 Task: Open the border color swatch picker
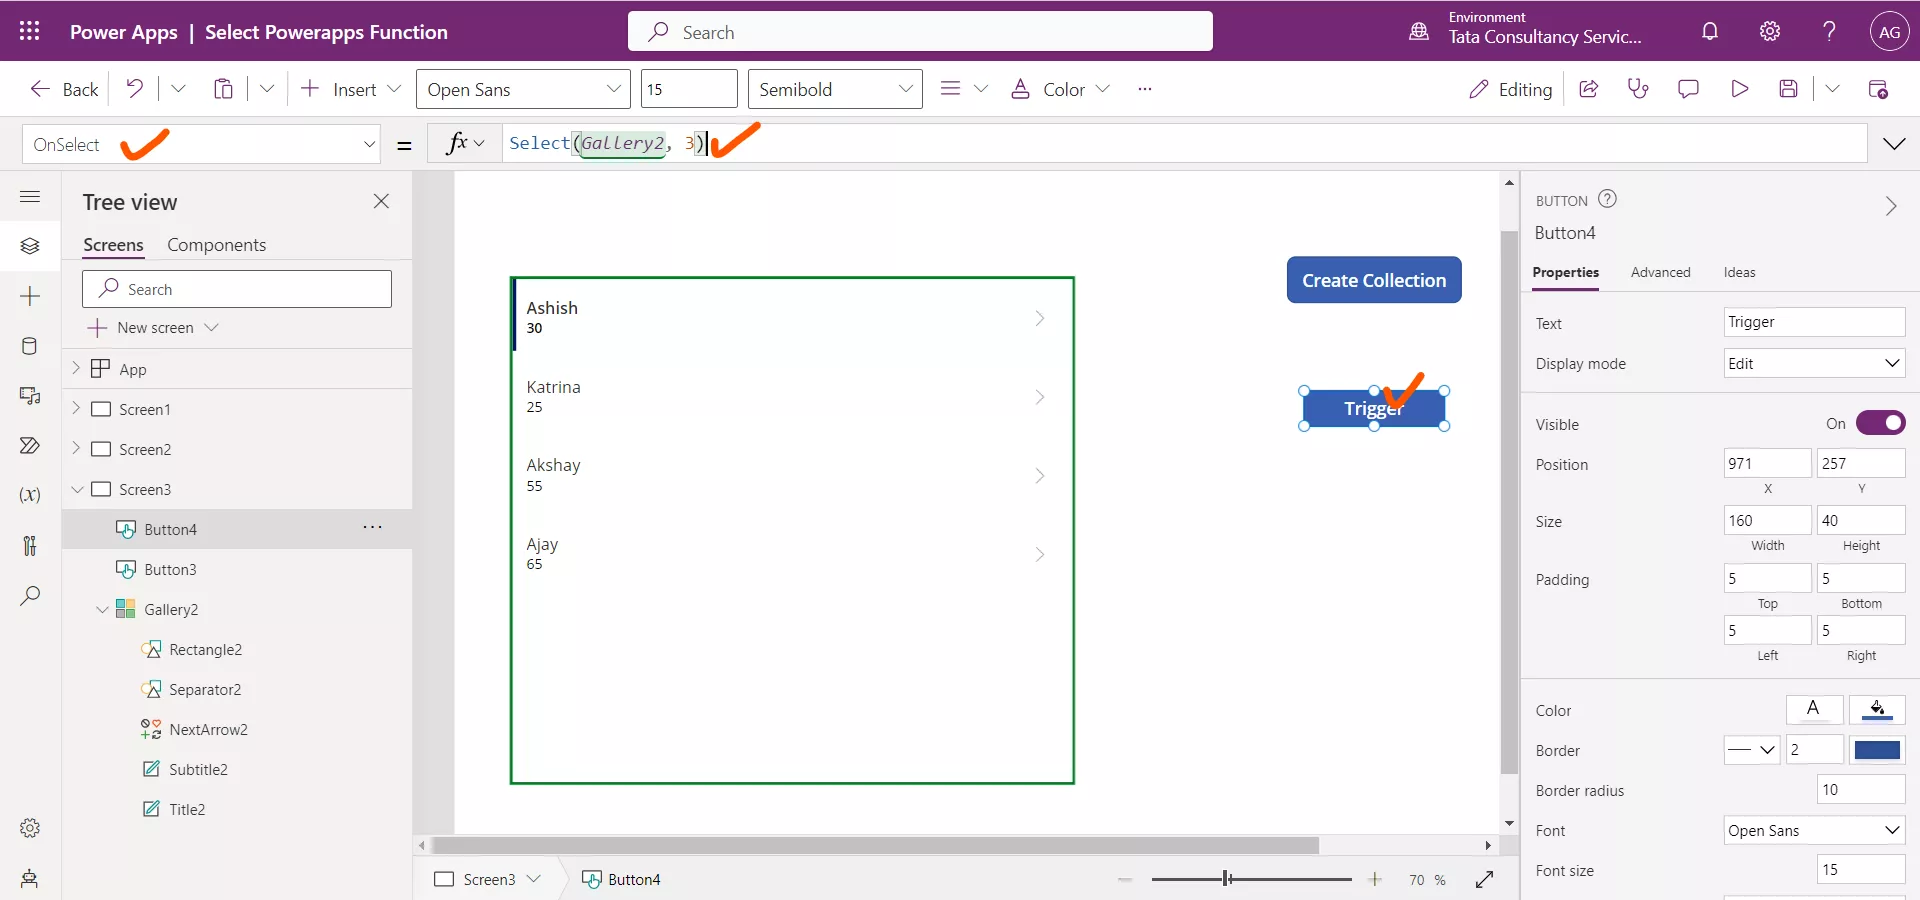coord(1878,750)
